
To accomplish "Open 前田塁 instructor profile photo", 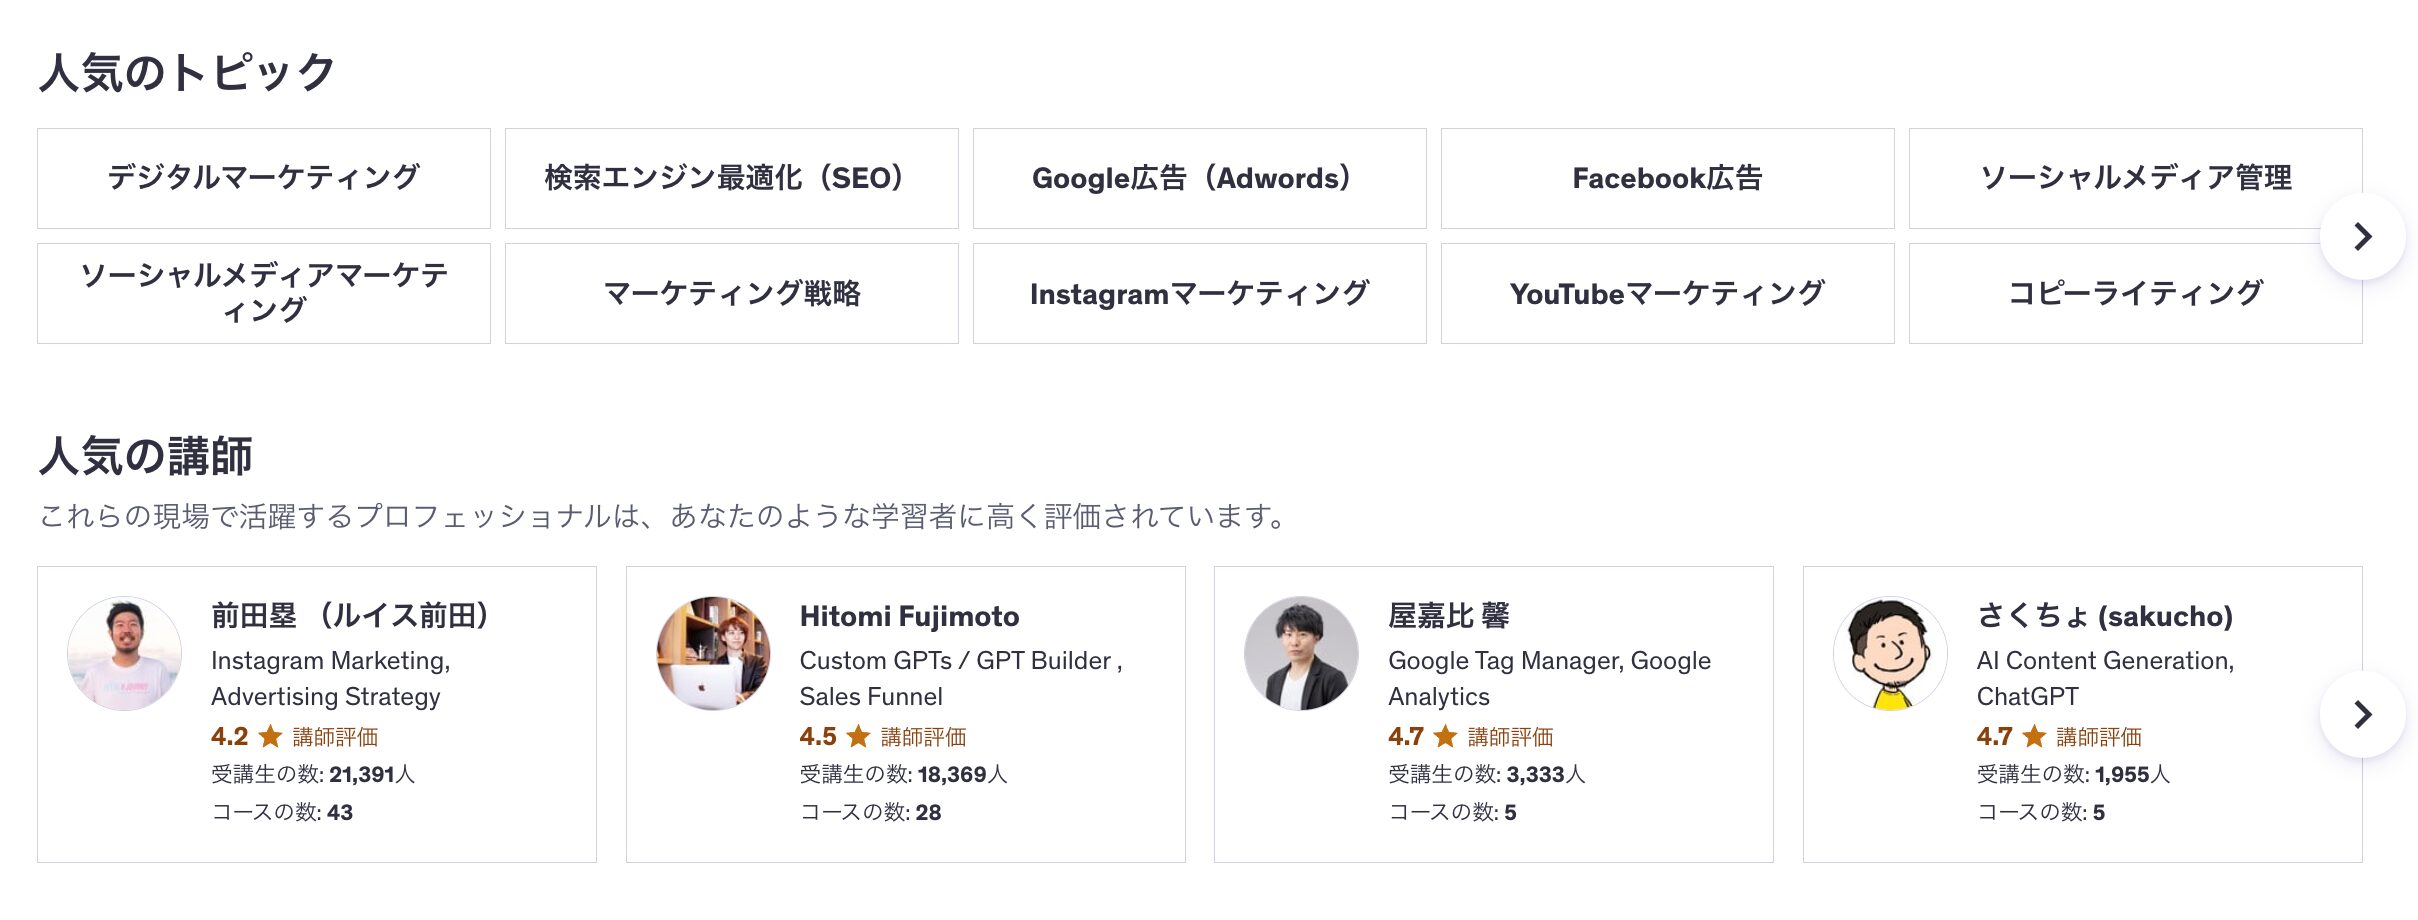I will [x=125, y=654].
